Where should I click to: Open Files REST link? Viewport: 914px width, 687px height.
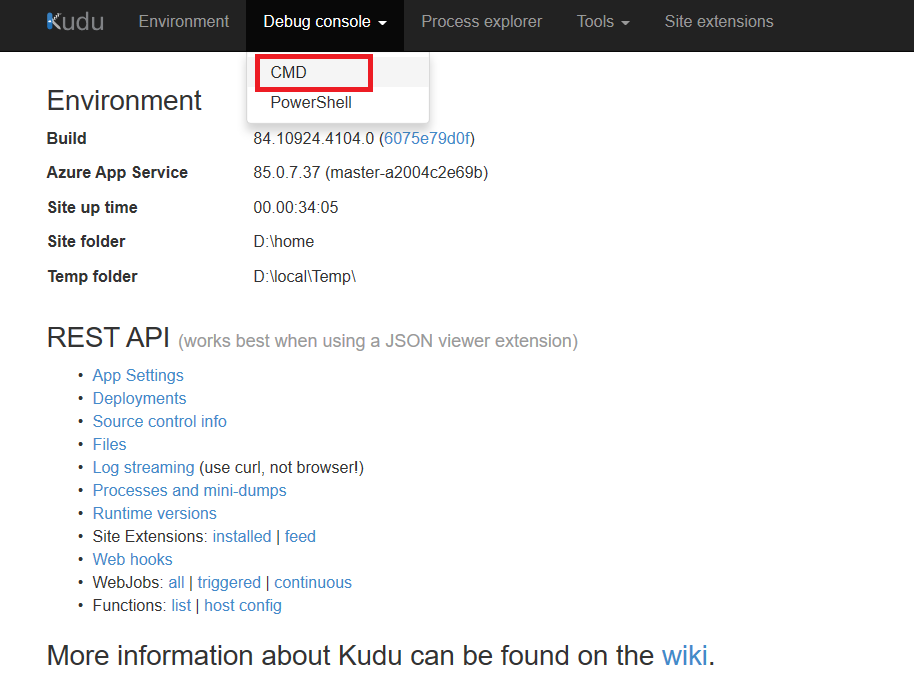point(110,445)
